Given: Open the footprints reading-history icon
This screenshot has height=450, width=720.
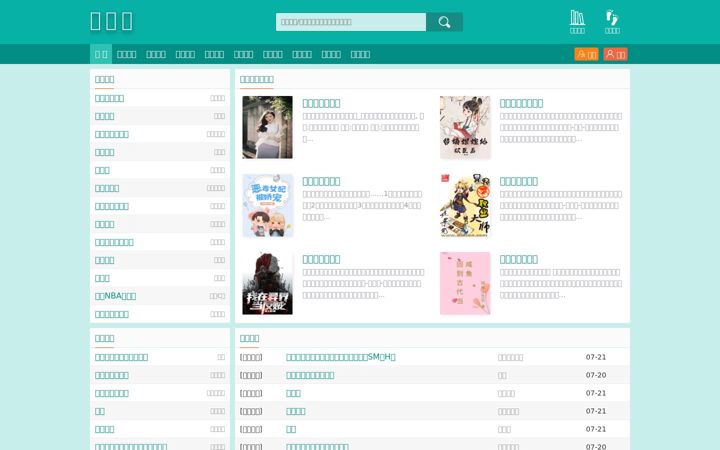Looking at the screenshot, I should coord(612,22).
